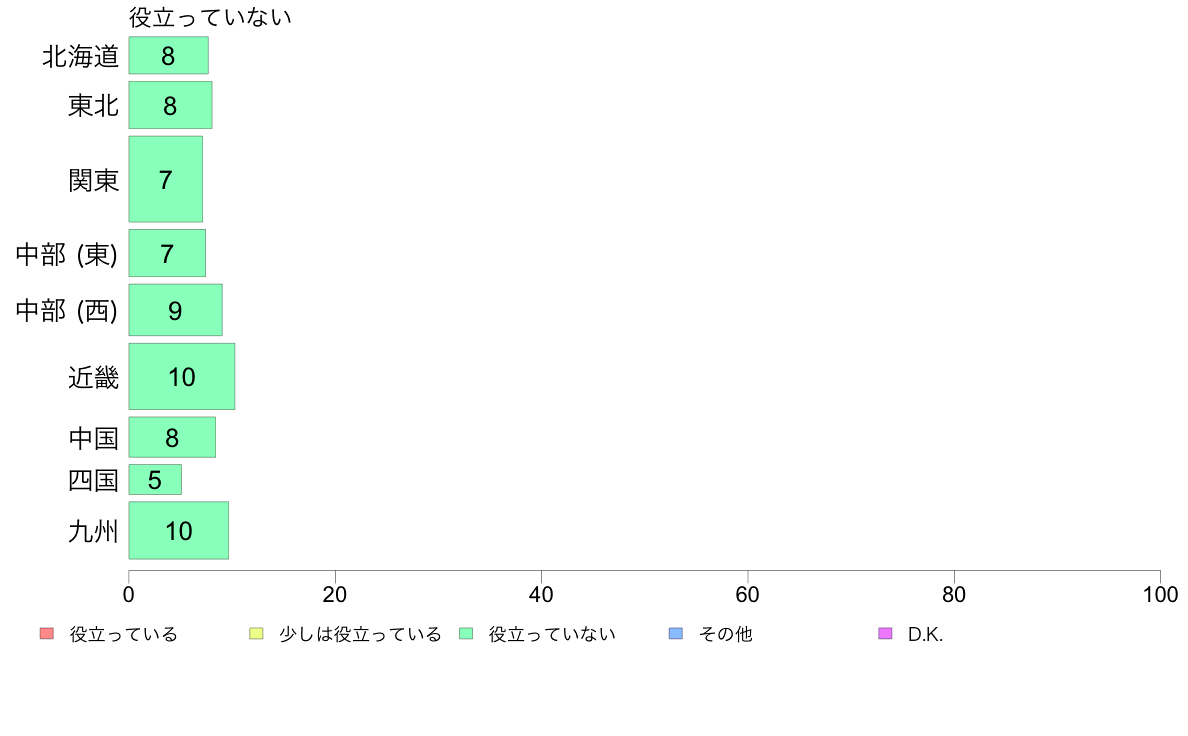
Task: Click the 役立っていない chart title
Action: coord(210,17)
